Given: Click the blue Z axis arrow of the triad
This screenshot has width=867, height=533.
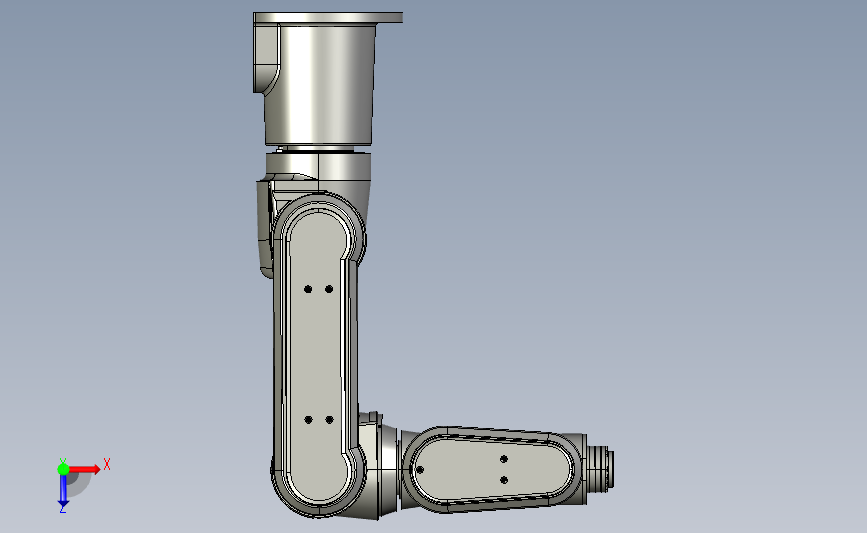Looking at the screenshot, I should tap(63, 490).
